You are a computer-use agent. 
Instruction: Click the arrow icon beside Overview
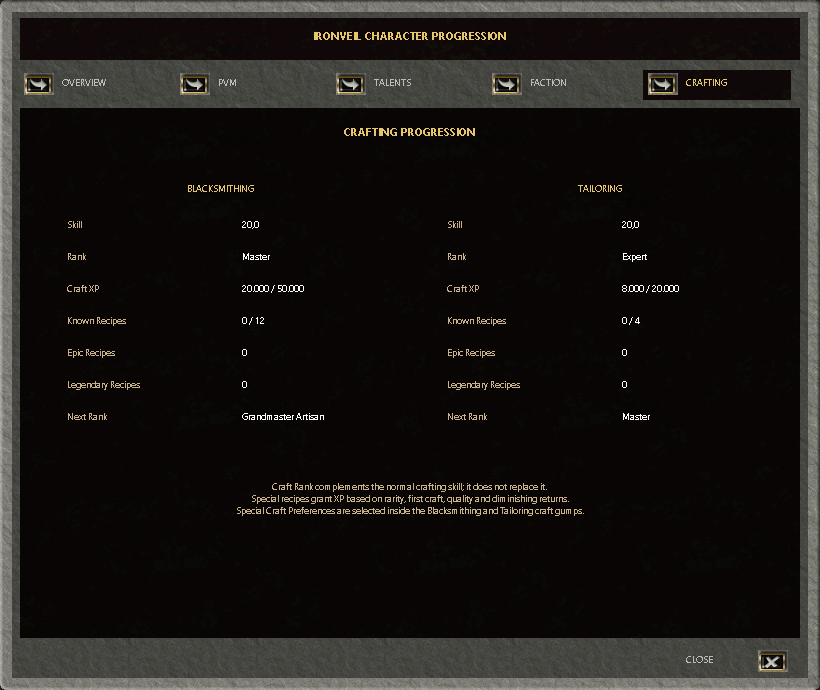[39, 84]
